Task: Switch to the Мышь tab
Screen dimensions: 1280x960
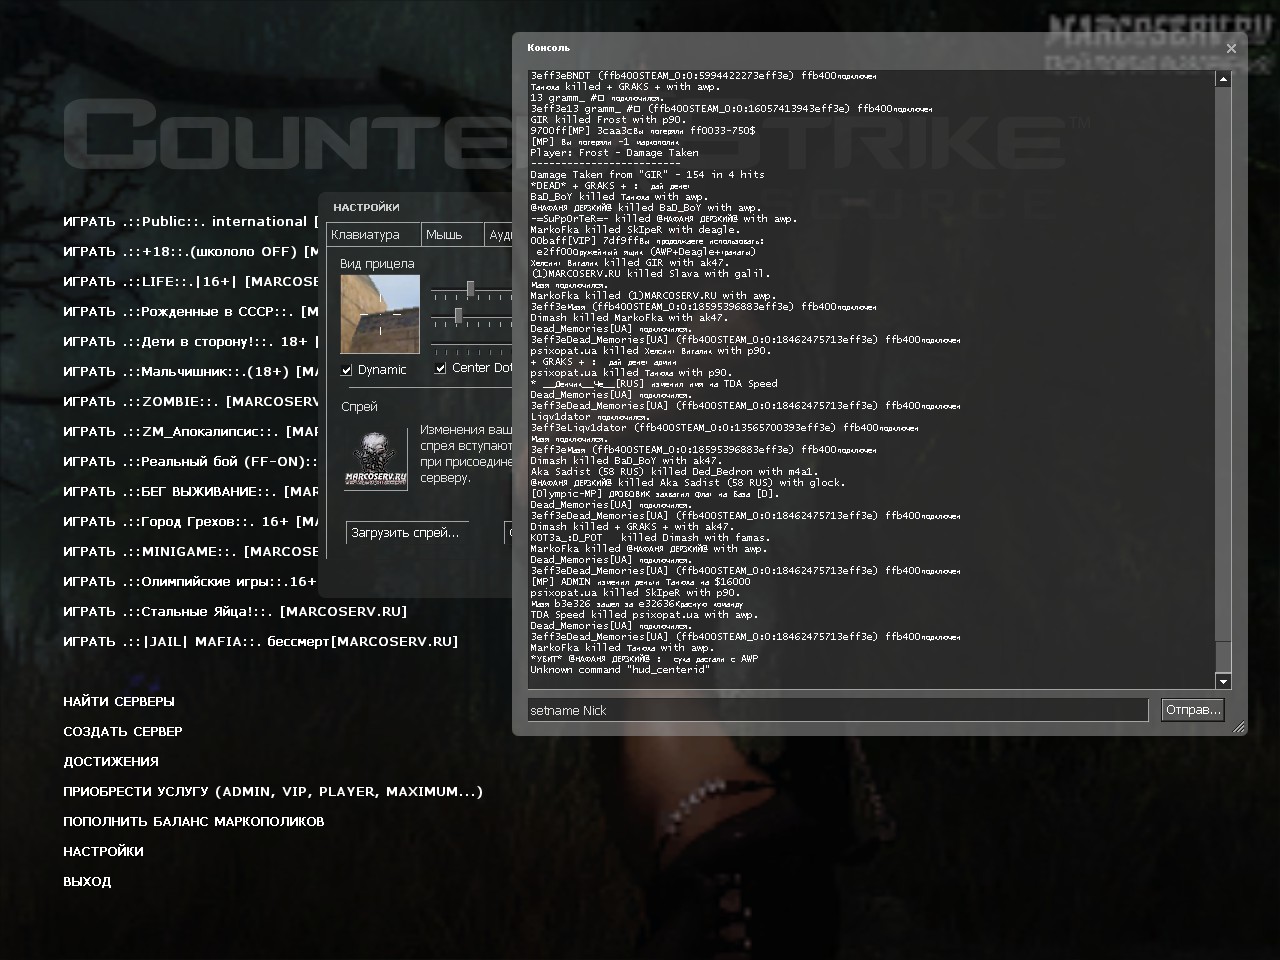Action: [x=444, y=235]
